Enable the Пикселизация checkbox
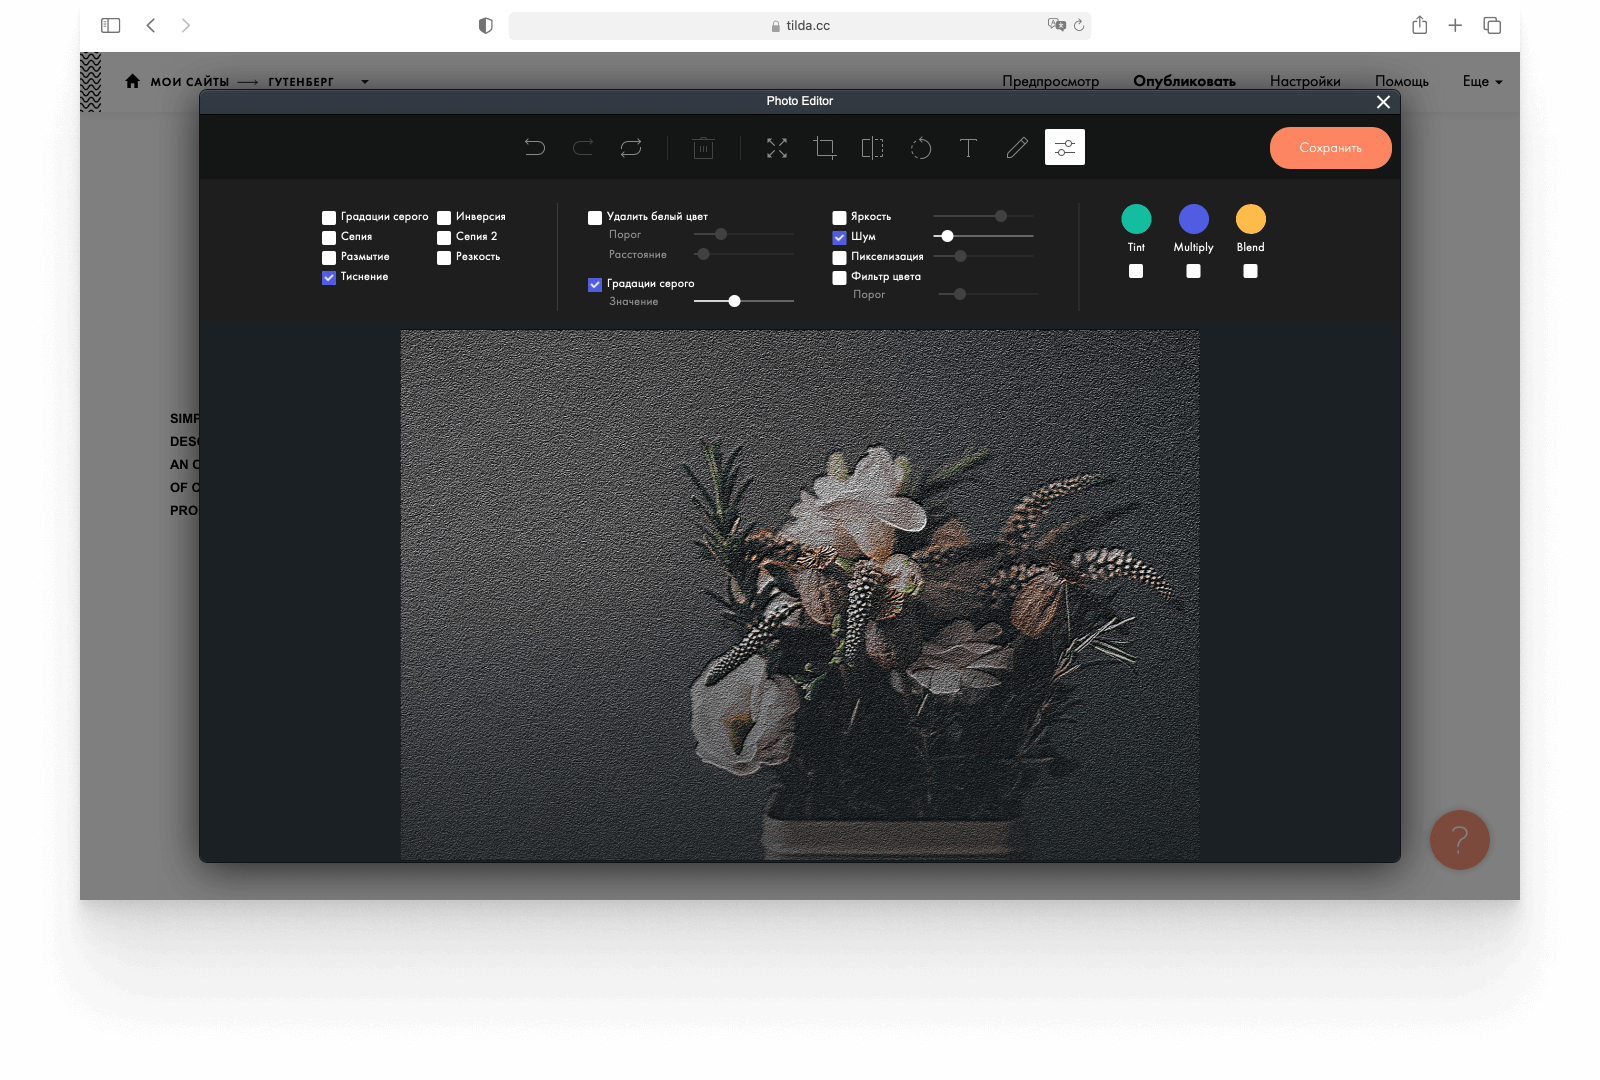The image size is (1600, 1080). pos(840,257)
